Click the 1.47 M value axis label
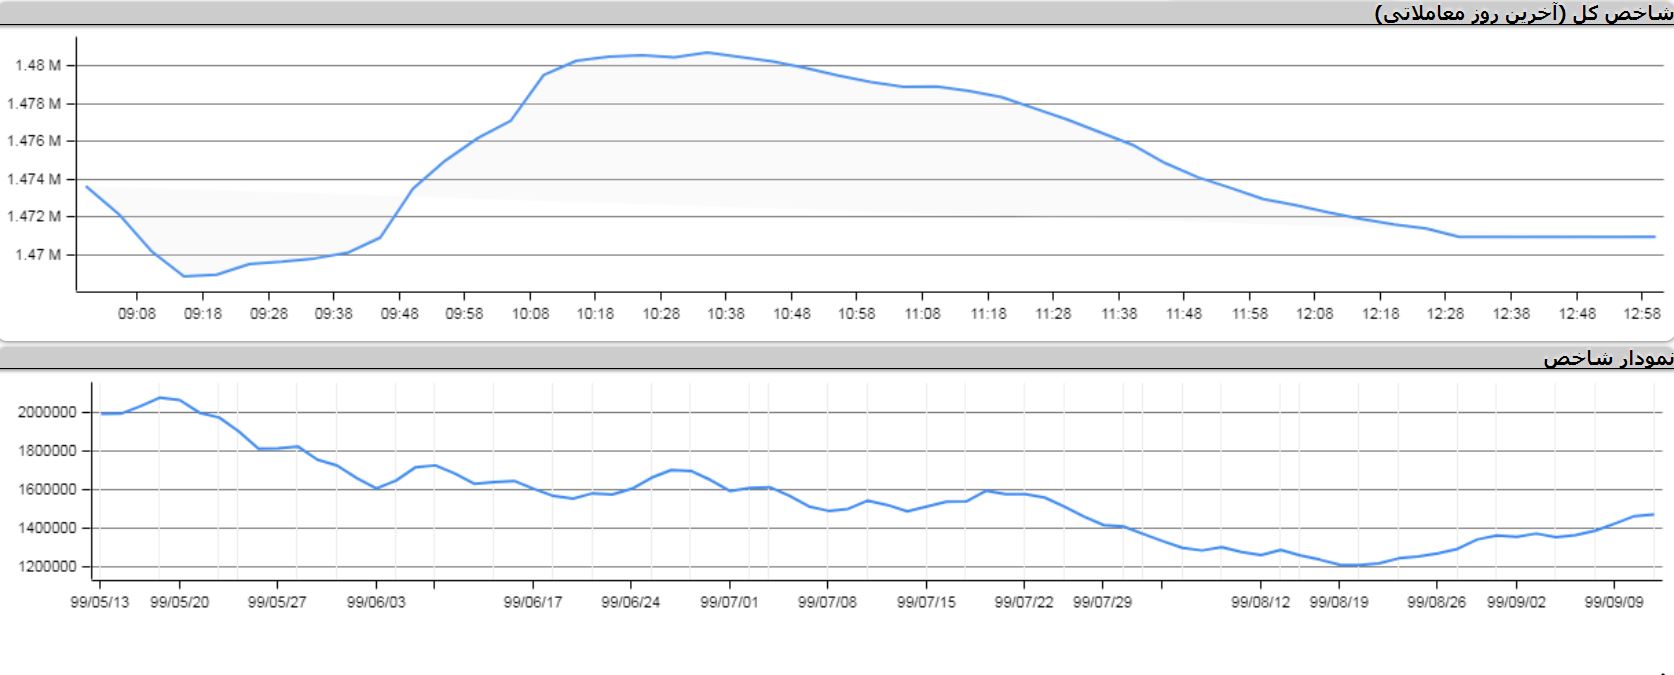The width and height of the screenshot is (1674, 675). 38,255
